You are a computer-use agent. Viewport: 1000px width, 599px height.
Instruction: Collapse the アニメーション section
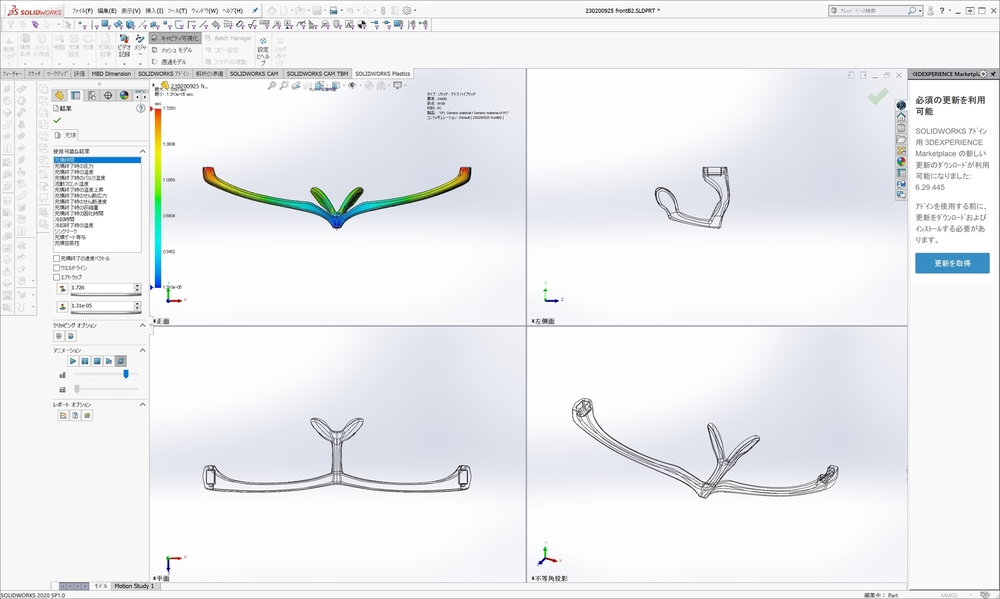pos(142,350)
